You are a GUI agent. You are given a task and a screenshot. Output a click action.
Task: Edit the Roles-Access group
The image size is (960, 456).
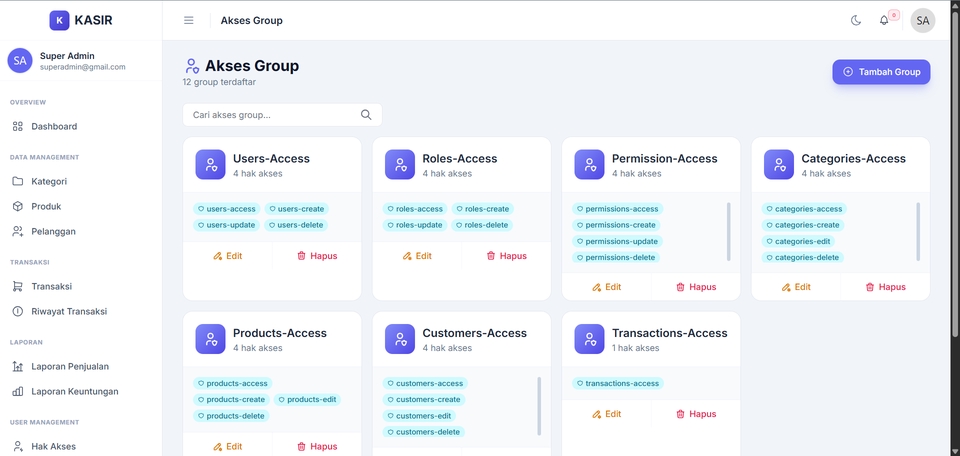click(417, 256)
